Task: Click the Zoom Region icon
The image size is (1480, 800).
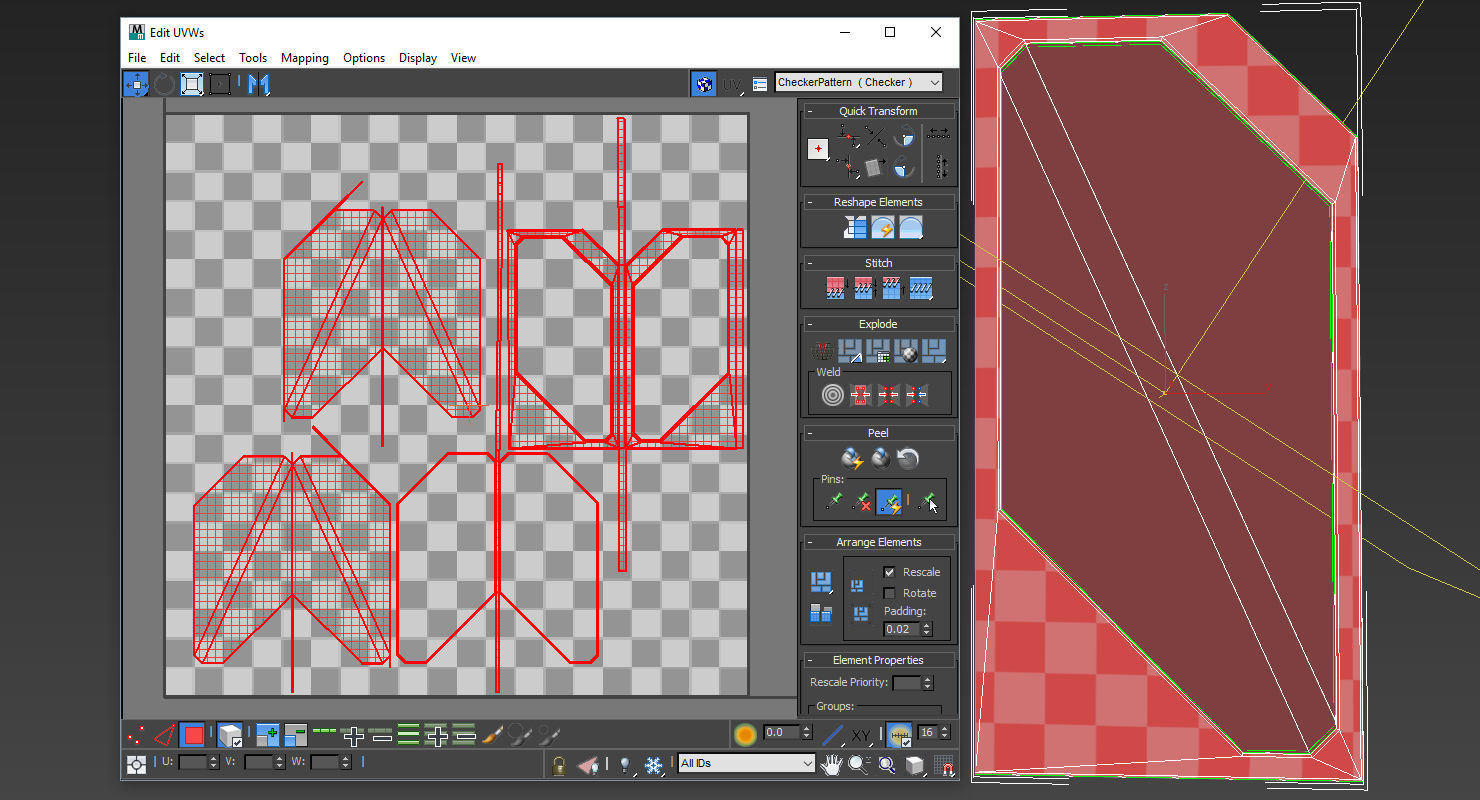Action: pos(887,765)
